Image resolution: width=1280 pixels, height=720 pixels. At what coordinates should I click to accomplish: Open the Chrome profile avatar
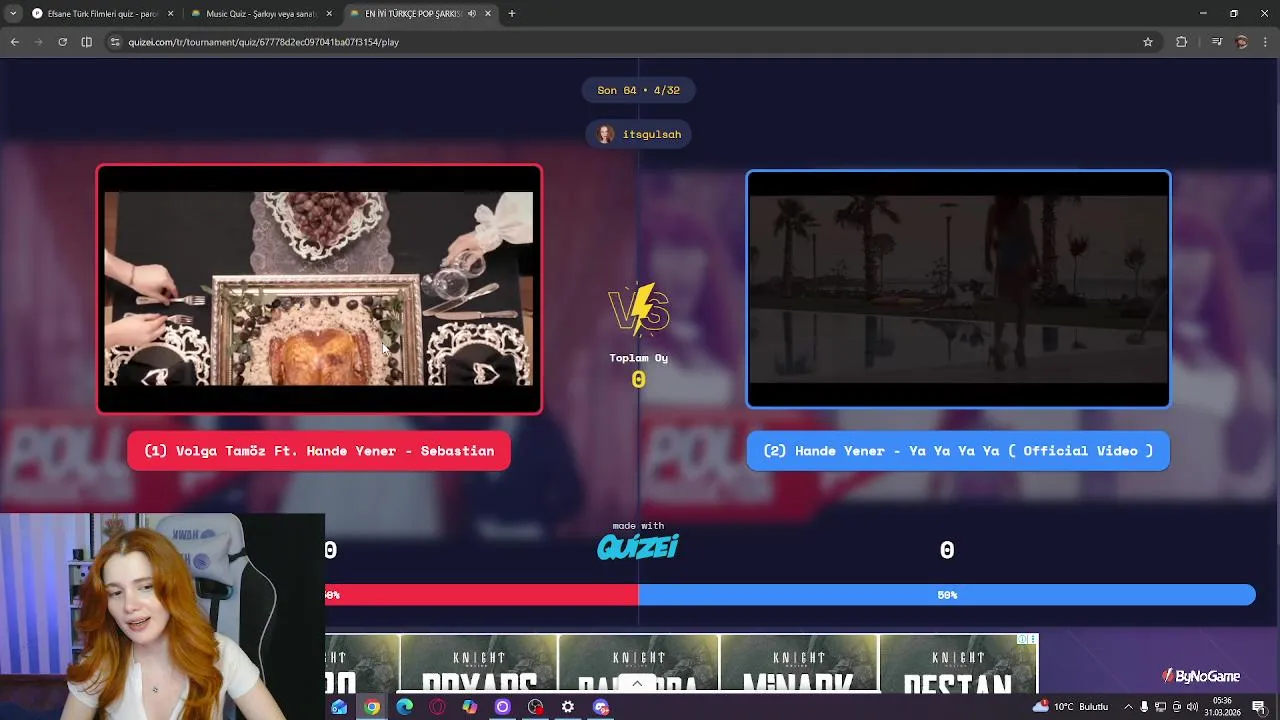tap(1242, 42)
